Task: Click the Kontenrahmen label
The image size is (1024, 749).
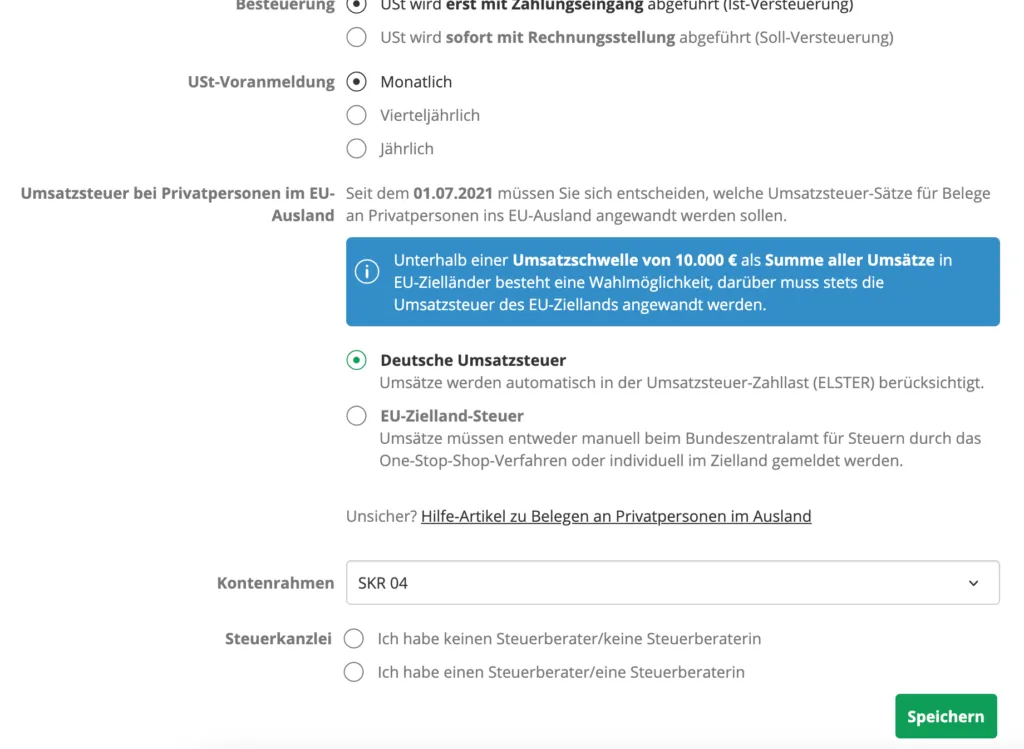Action: pos(276,582)
